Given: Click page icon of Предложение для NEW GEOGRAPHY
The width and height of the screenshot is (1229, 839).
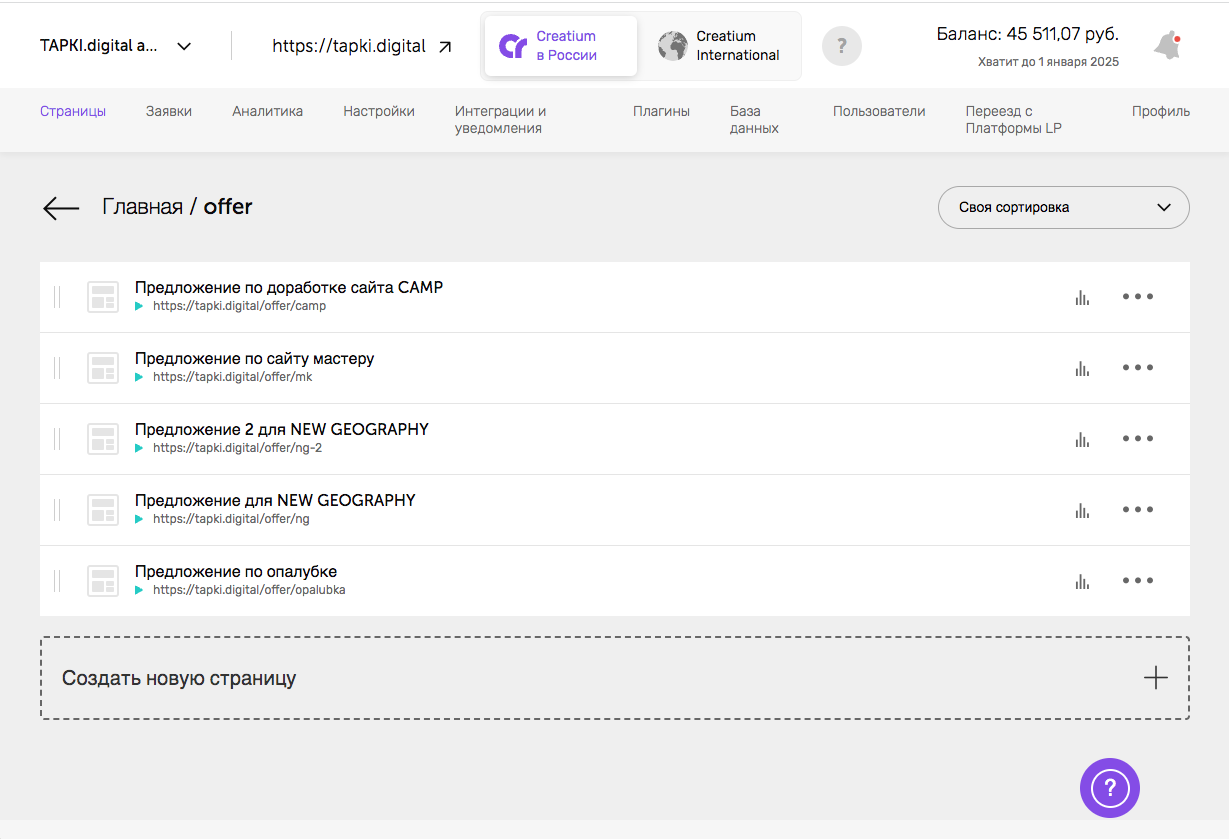Looking at the screenshot, I should pos(103,510).
